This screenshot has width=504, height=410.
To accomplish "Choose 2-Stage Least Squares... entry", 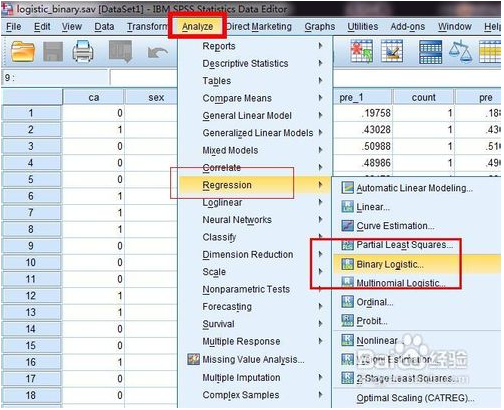I will click(x=417, y=378).
